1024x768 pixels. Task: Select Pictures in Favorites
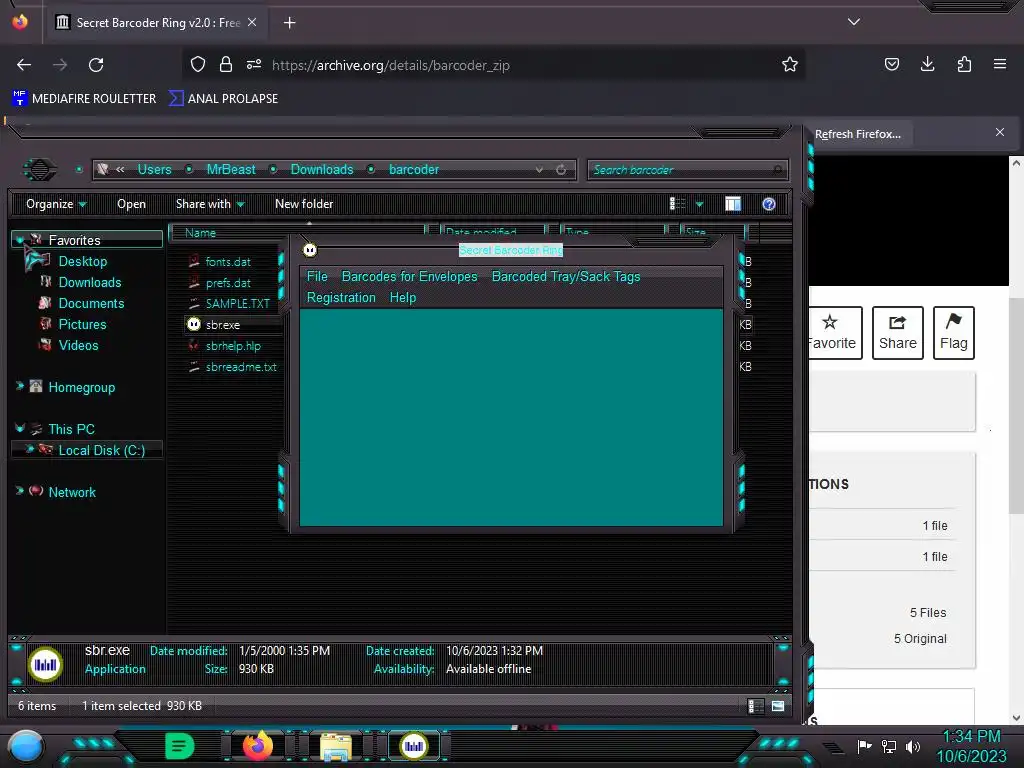[x=82, y=324]
